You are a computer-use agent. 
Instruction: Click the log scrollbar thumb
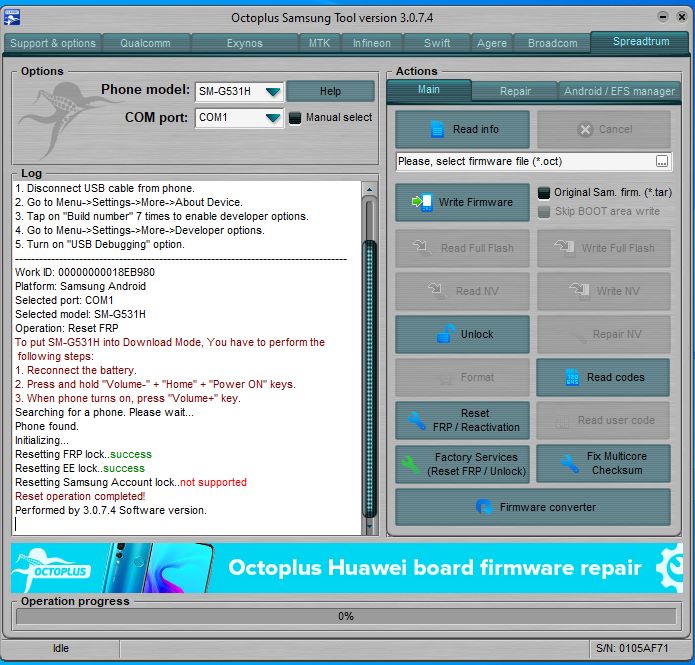[x=369, y=379]
